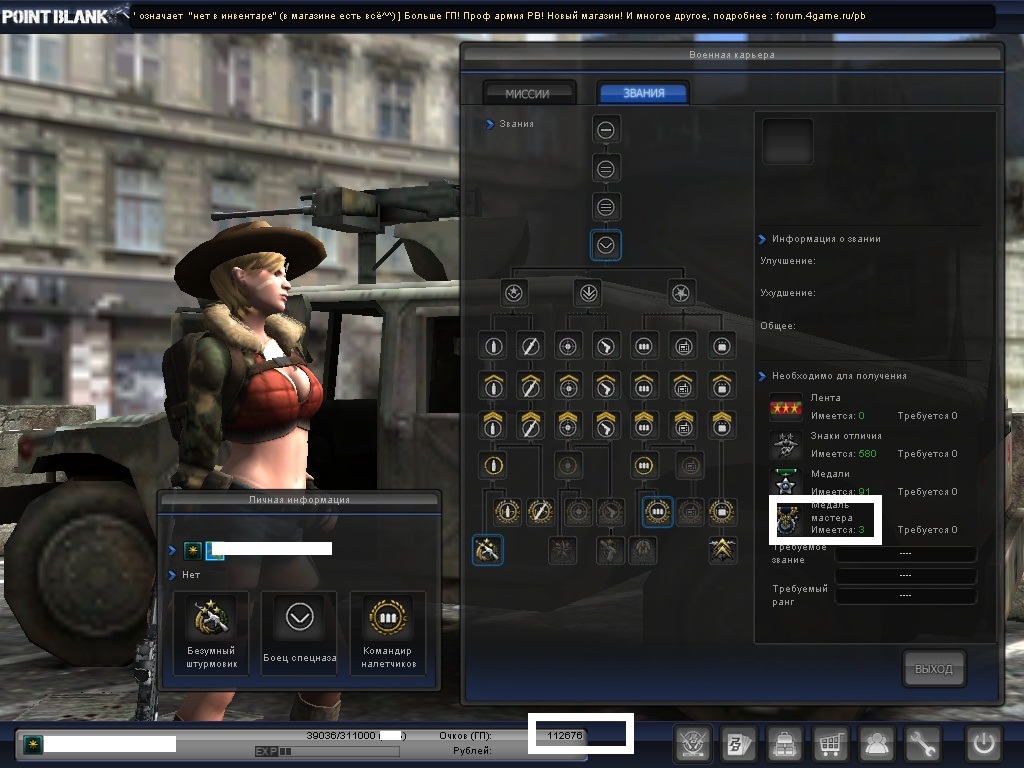Choose the double-chevron crosshair badge
The image size is (1024, 768).
click(x=568, y=424)
